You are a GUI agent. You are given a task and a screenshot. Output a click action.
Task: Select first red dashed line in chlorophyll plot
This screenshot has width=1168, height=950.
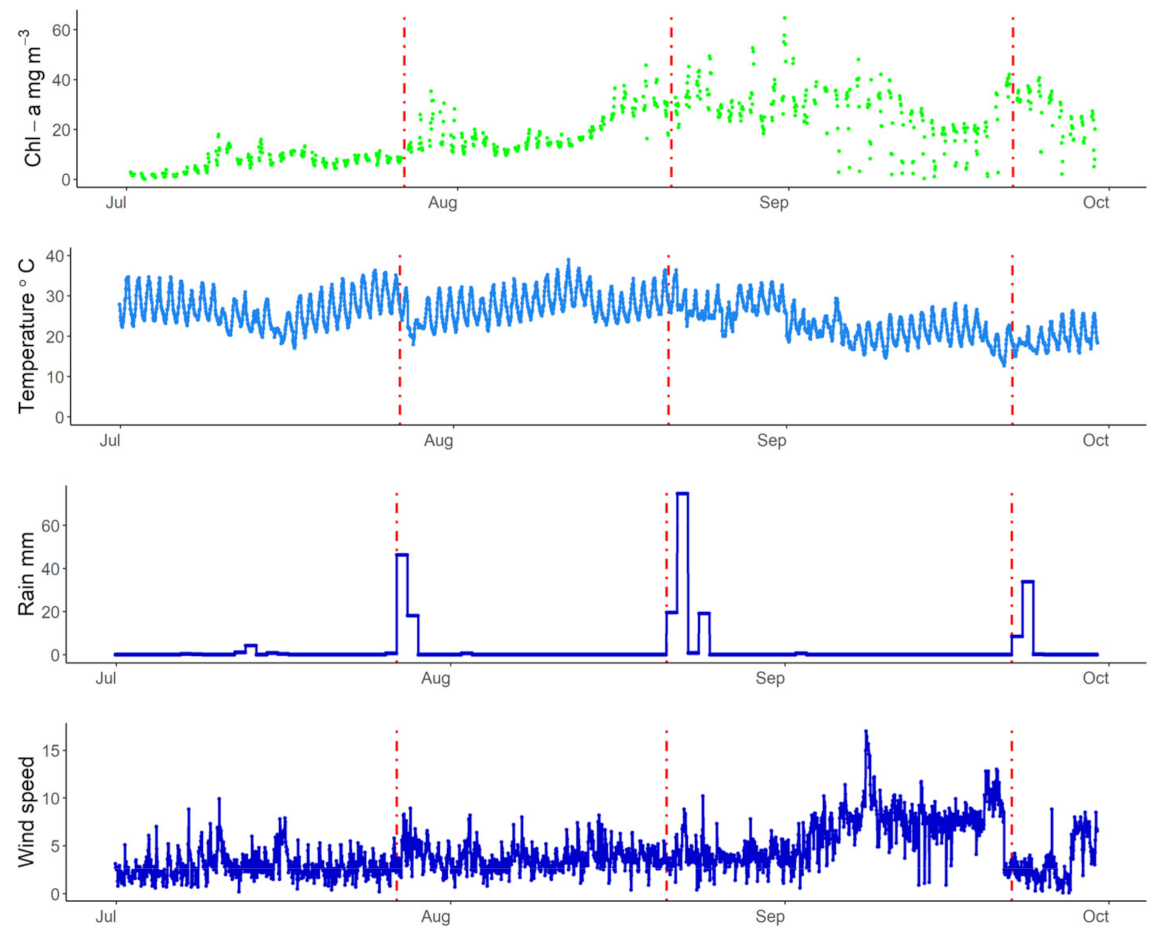tap(404, 100)
